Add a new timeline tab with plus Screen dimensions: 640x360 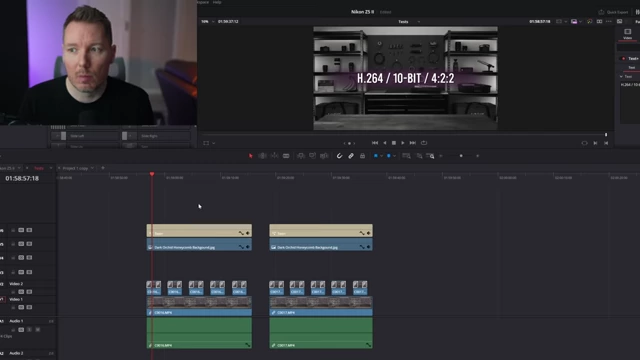tap(103, 168)
